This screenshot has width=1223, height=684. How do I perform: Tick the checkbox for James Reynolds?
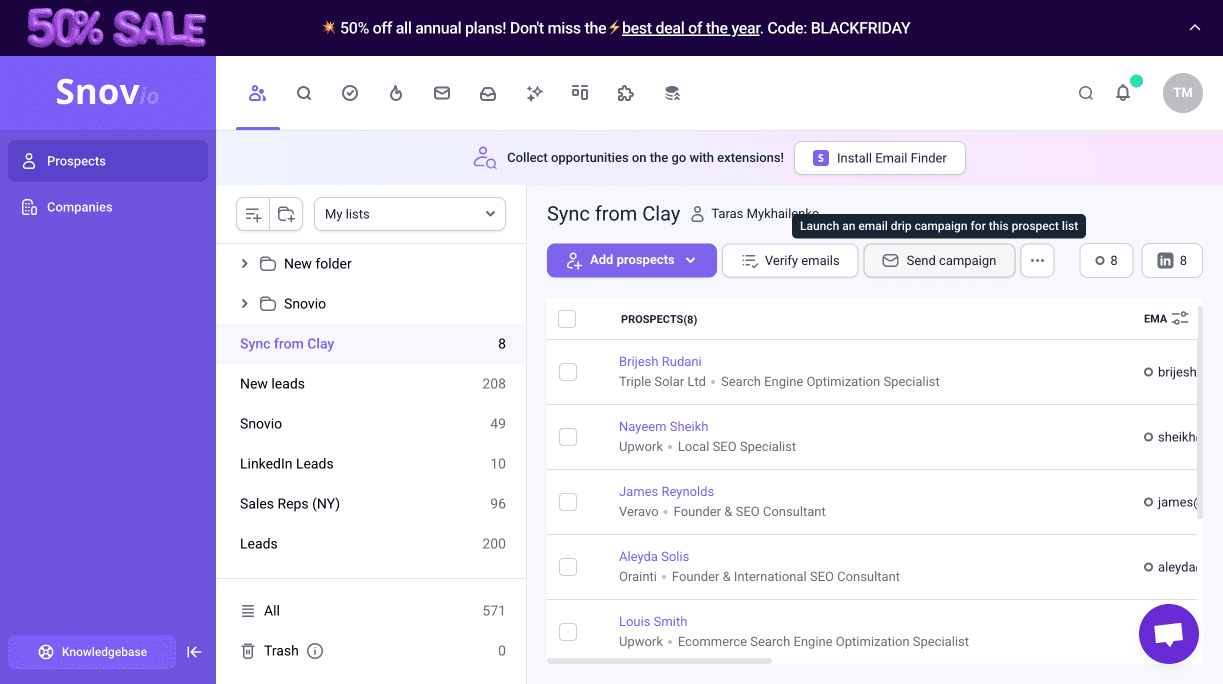[x=568, y=502]
